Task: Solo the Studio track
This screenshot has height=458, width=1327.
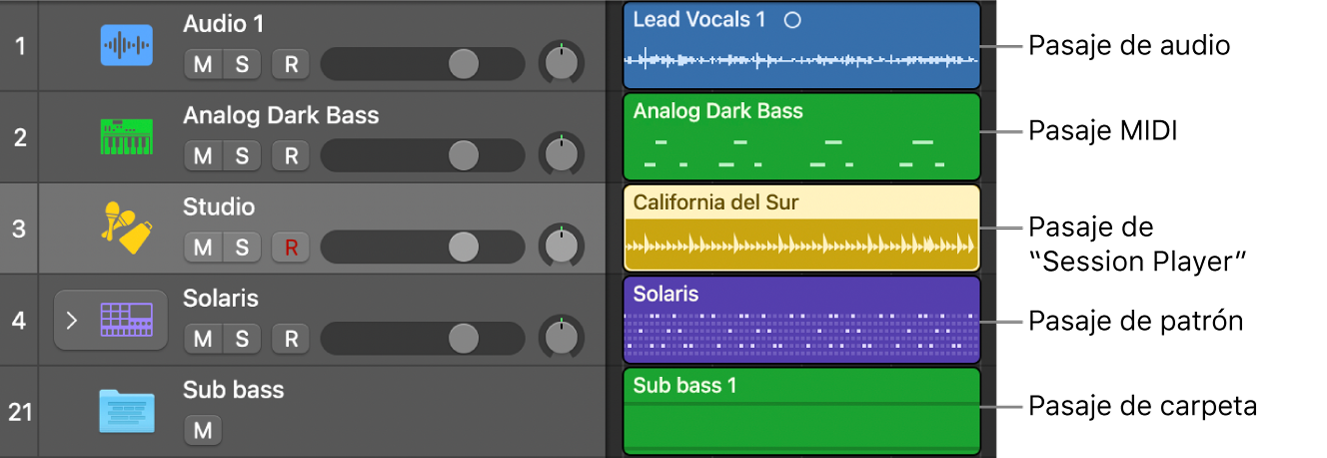Action: (x=242, y=247)
